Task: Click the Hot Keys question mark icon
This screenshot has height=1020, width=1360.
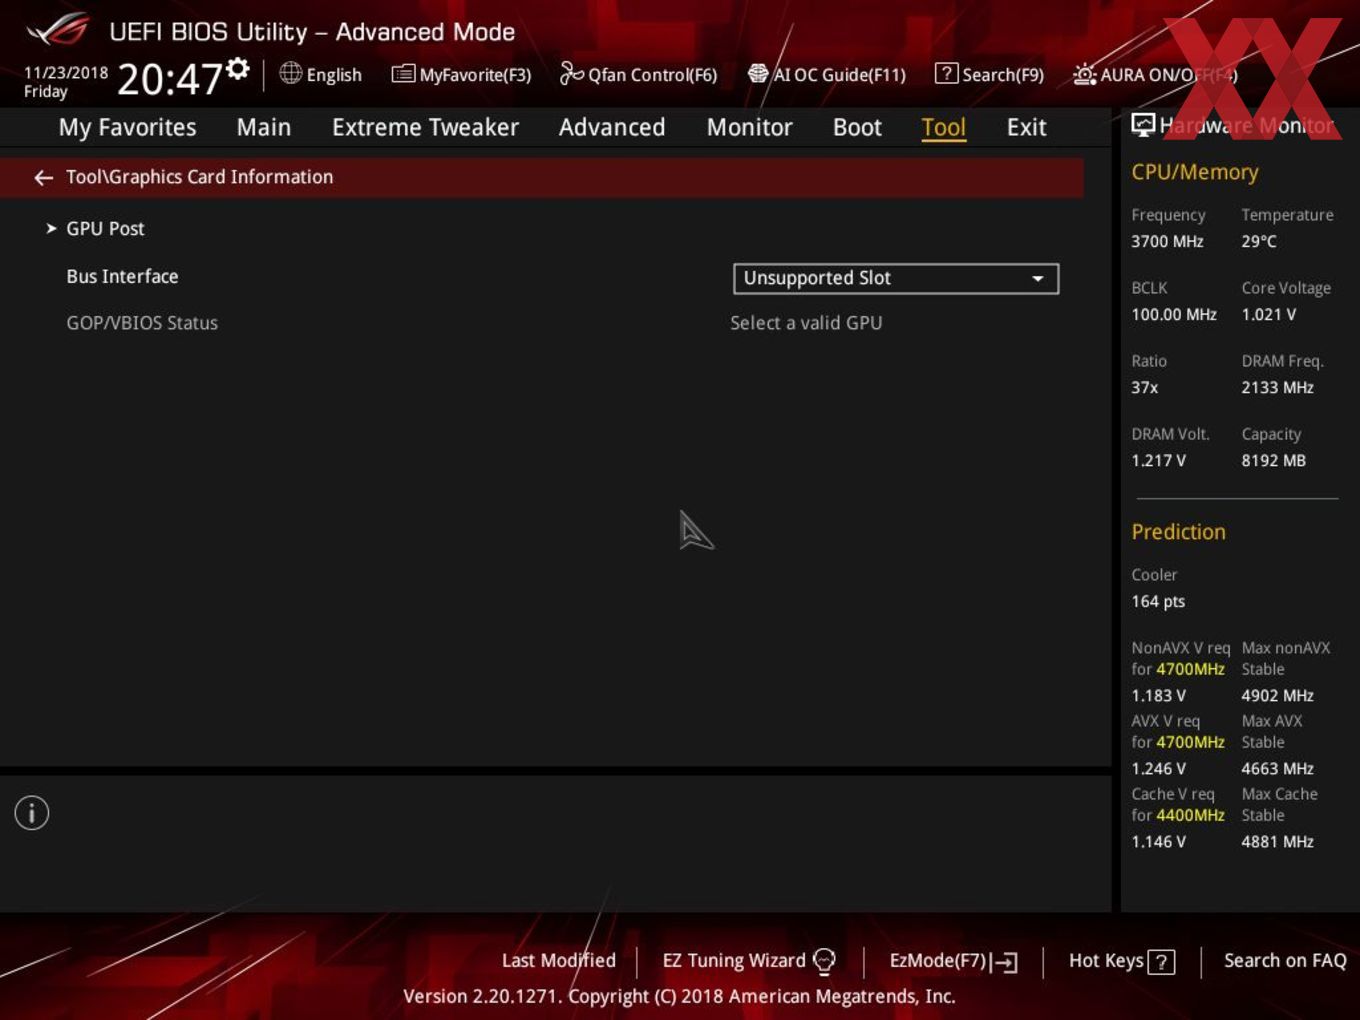Action: pos(1161,962)
